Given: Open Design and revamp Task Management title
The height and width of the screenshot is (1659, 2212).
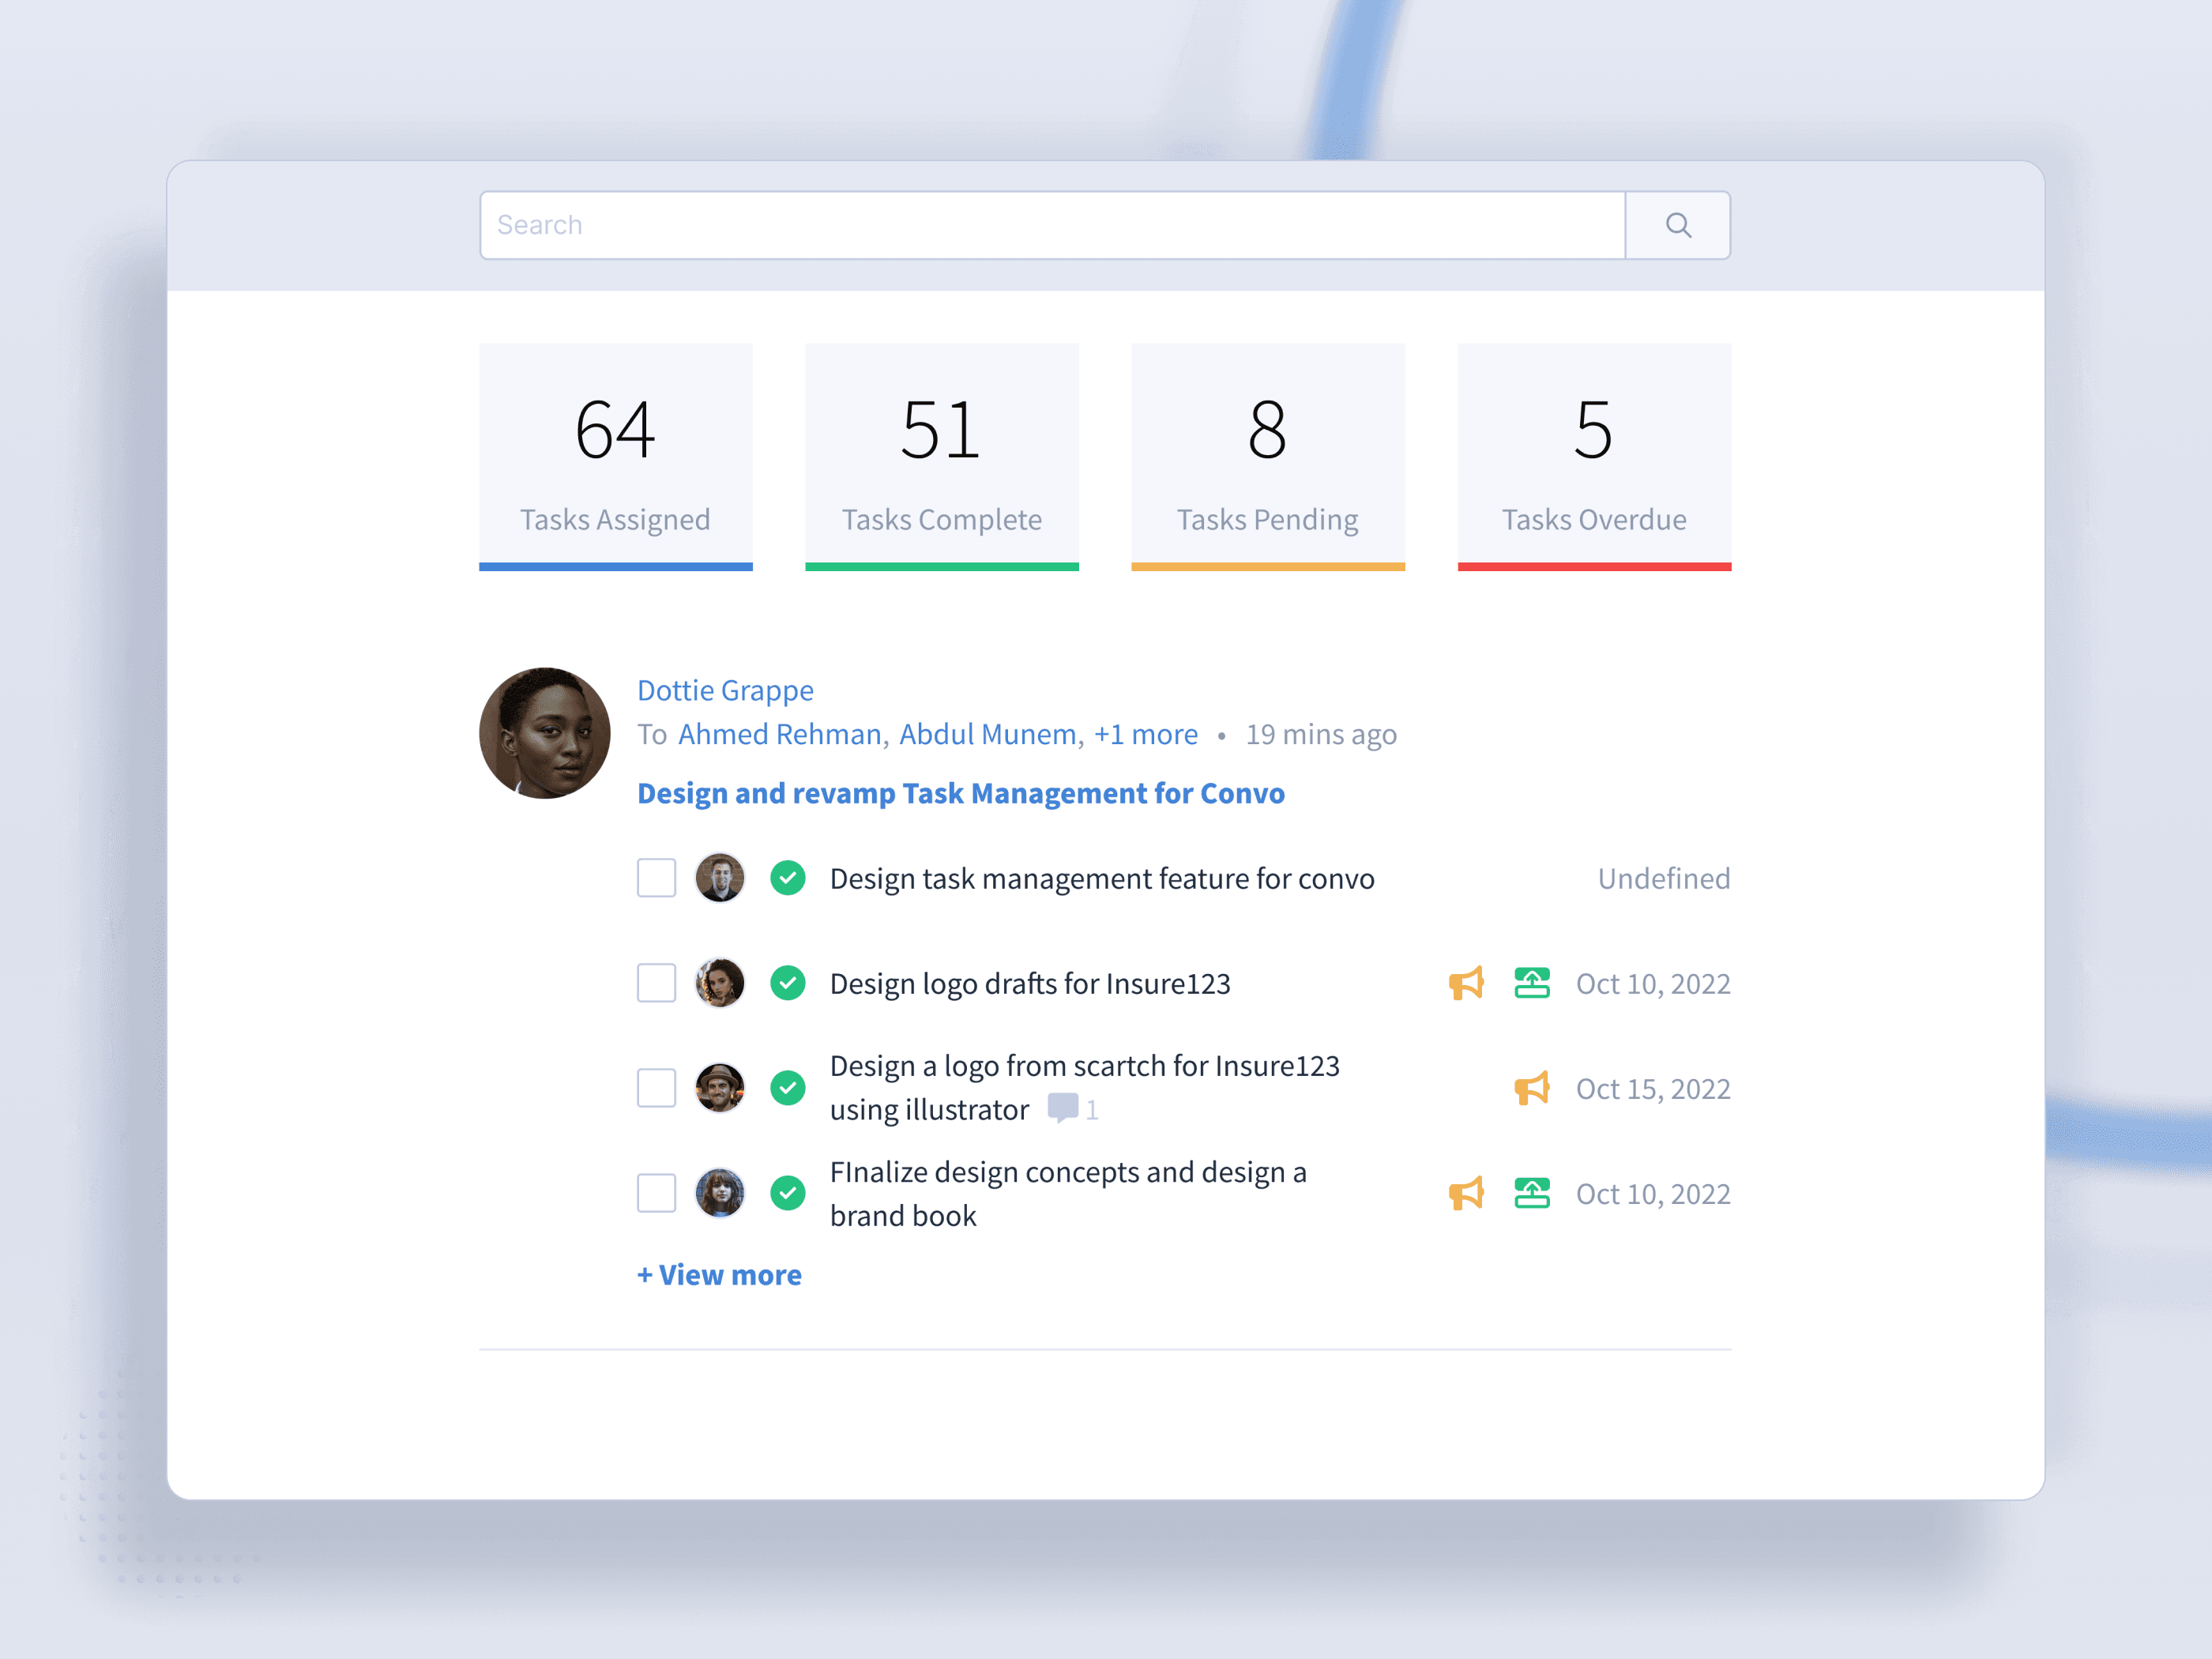Looking at the screenshot, I should coord(960,793).
